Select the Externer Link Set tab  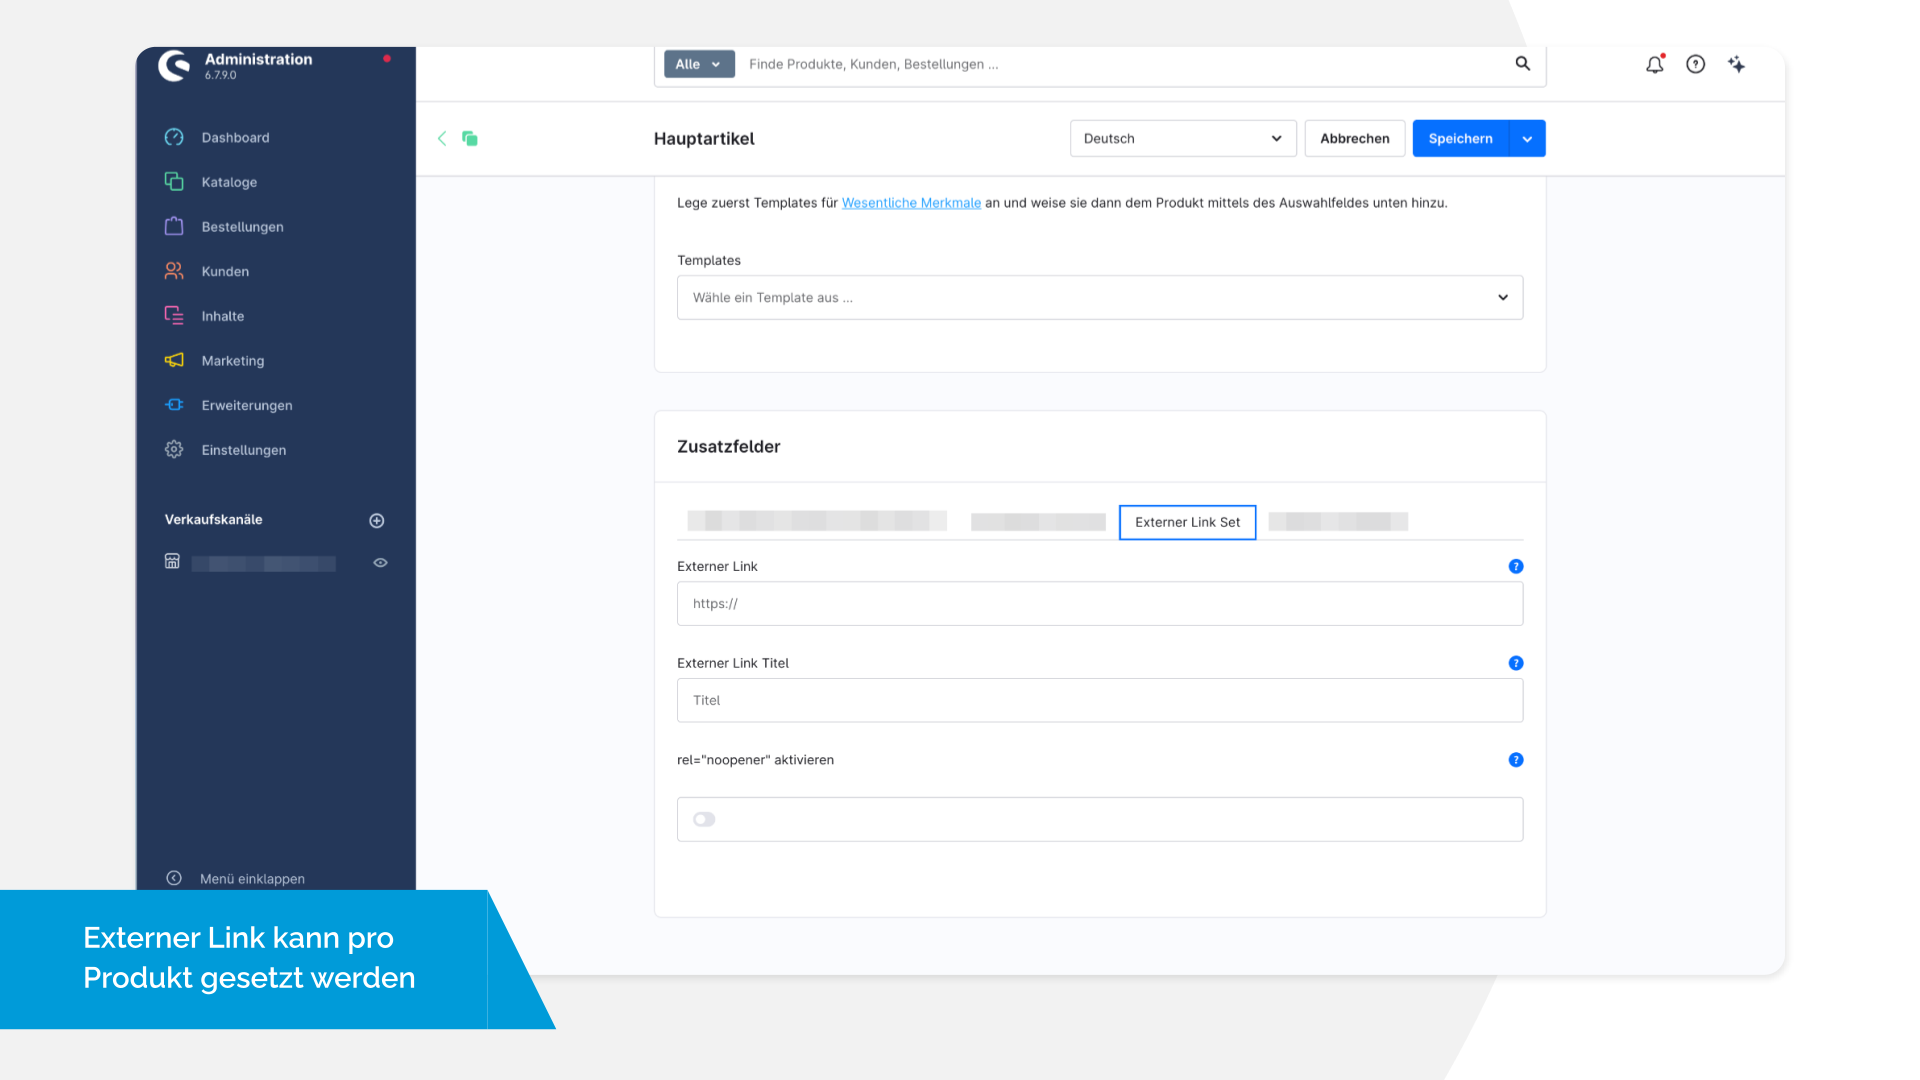point(1188,522)
